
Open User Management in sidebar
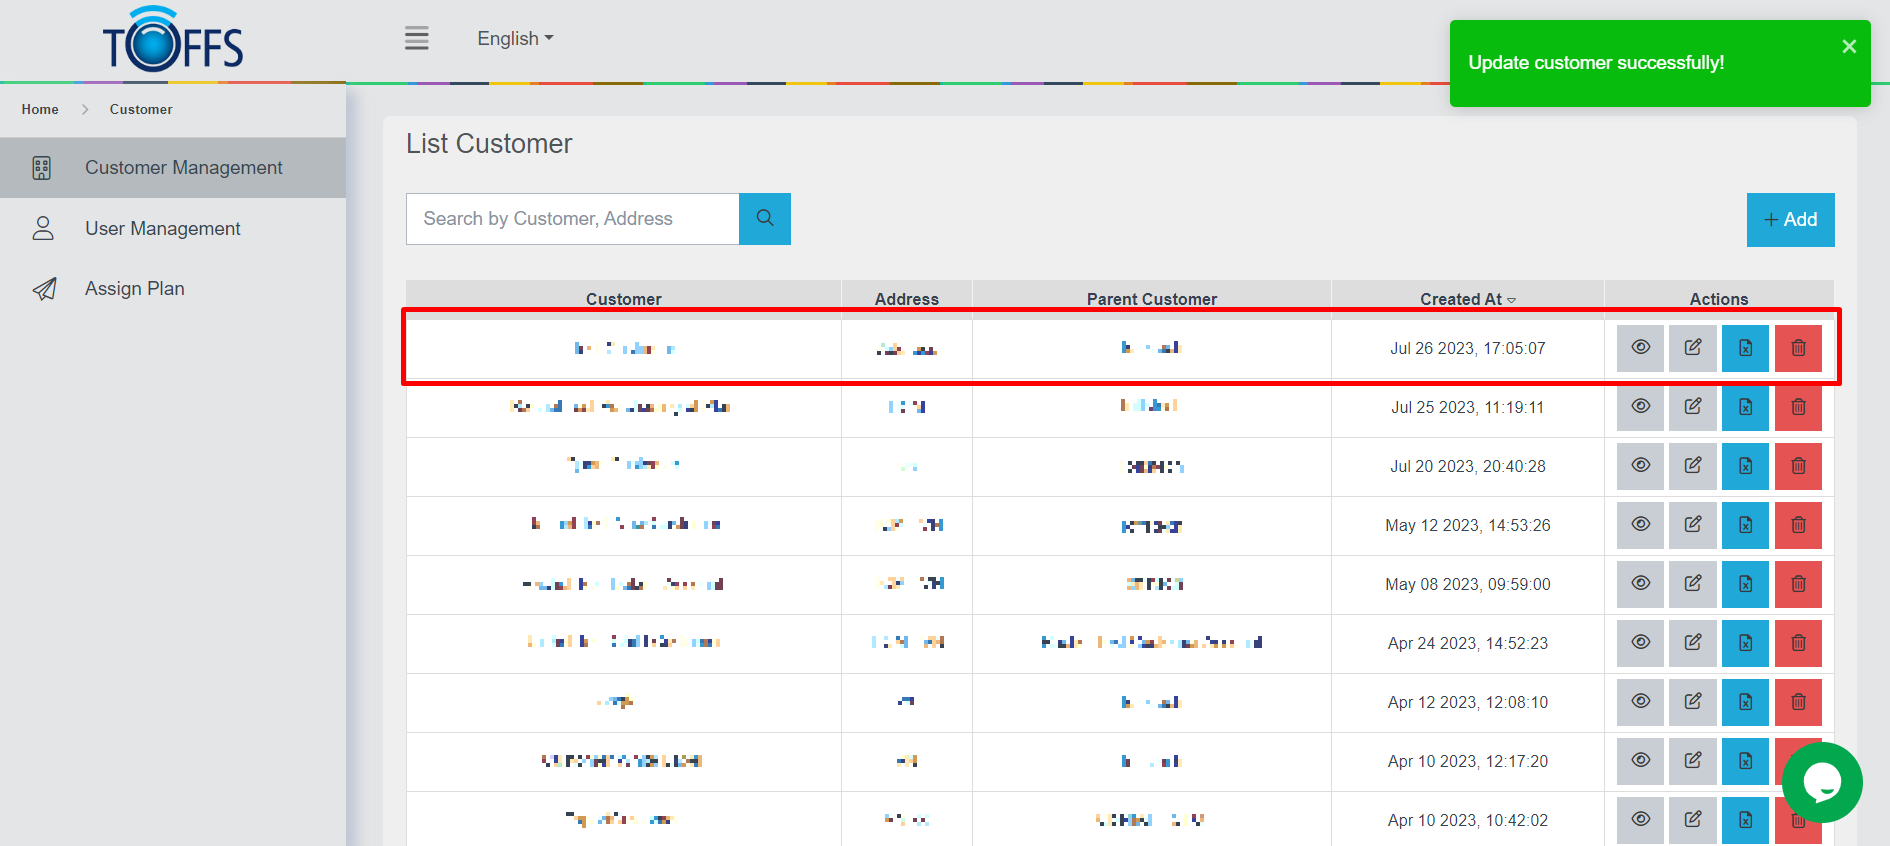[x=162, y=229]
